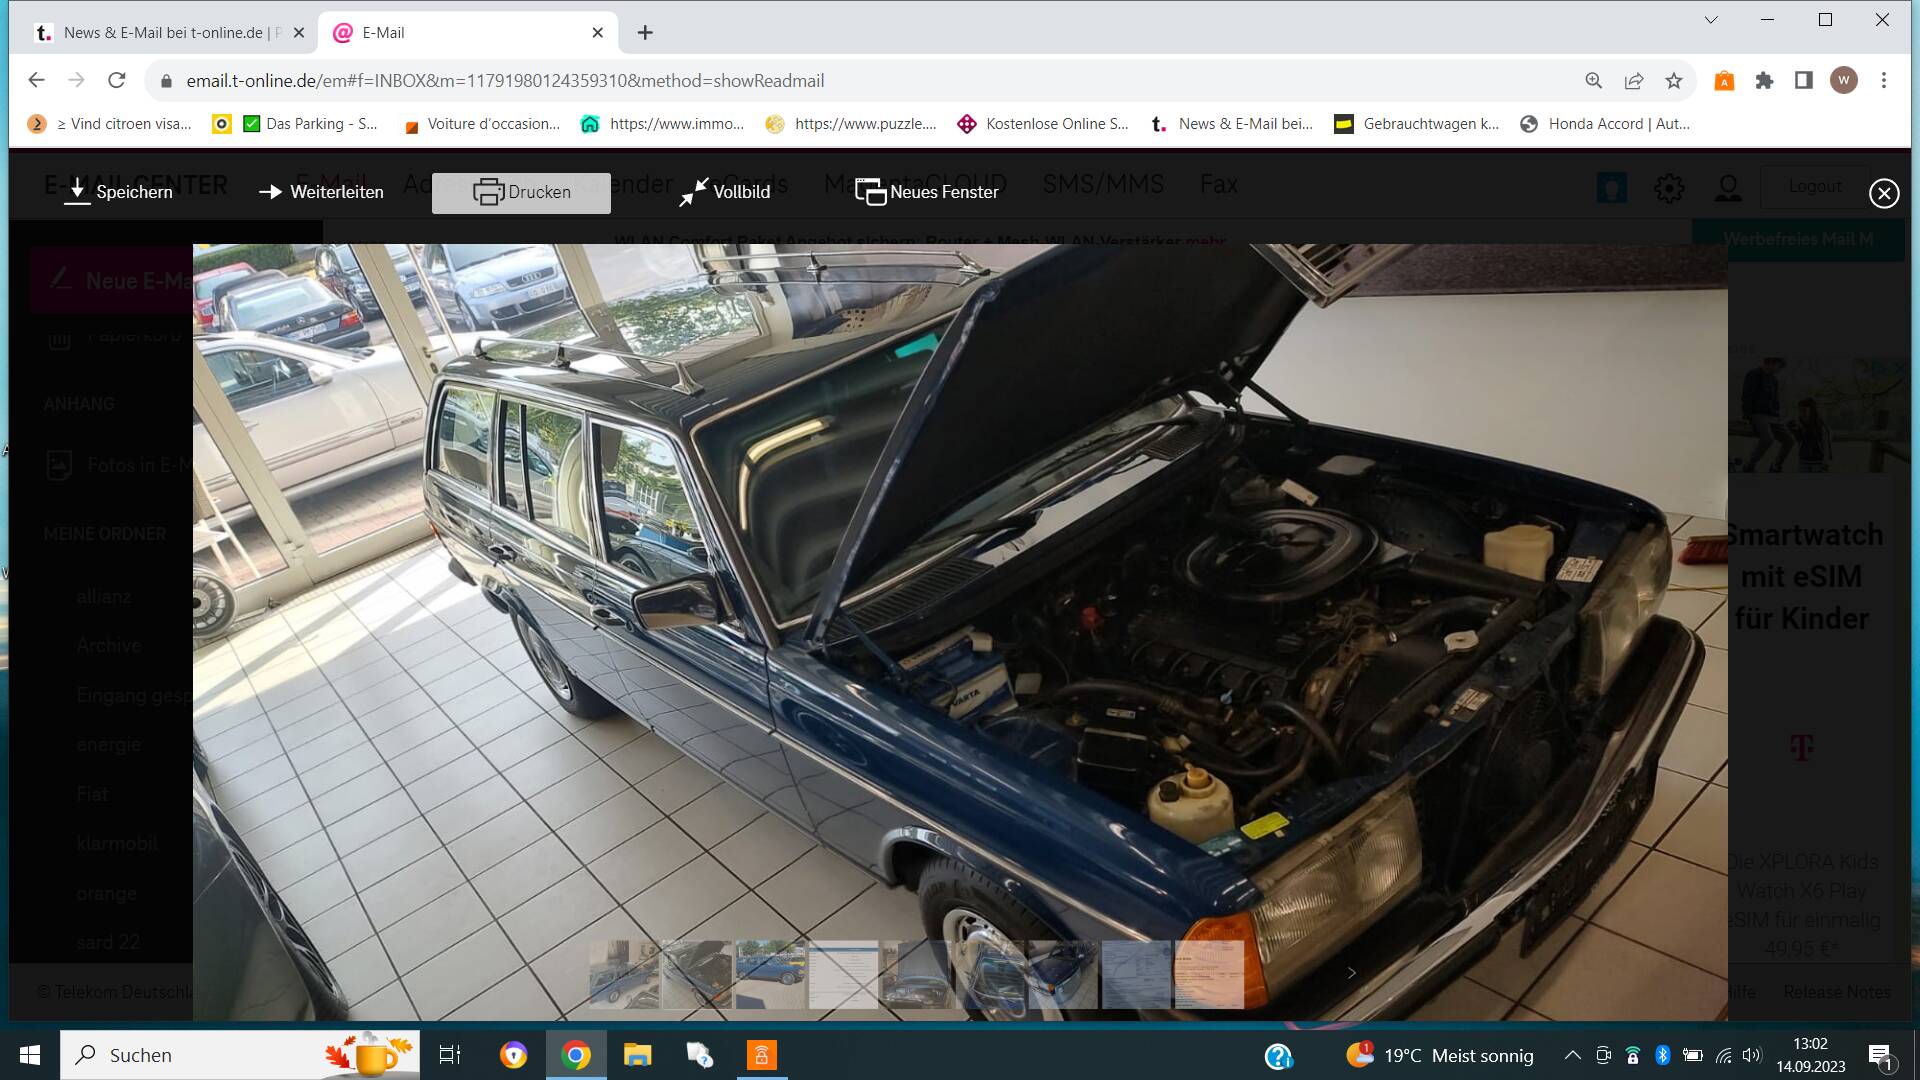Expand the system tray hidden icons
1920x1080 pixels.
coord(1572,1055)
